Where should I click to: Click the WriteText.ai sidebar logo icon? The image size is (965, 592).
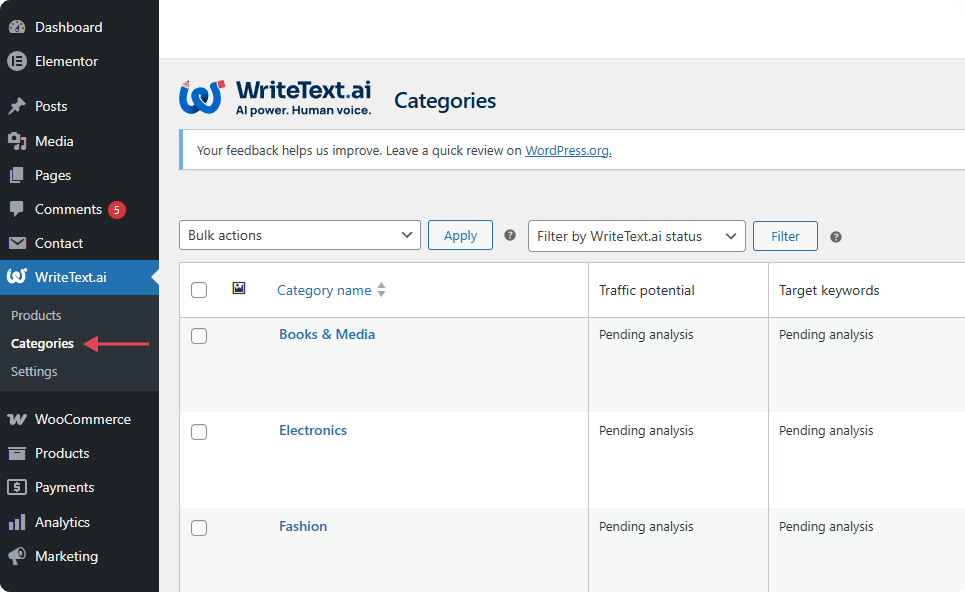(17, 277)
